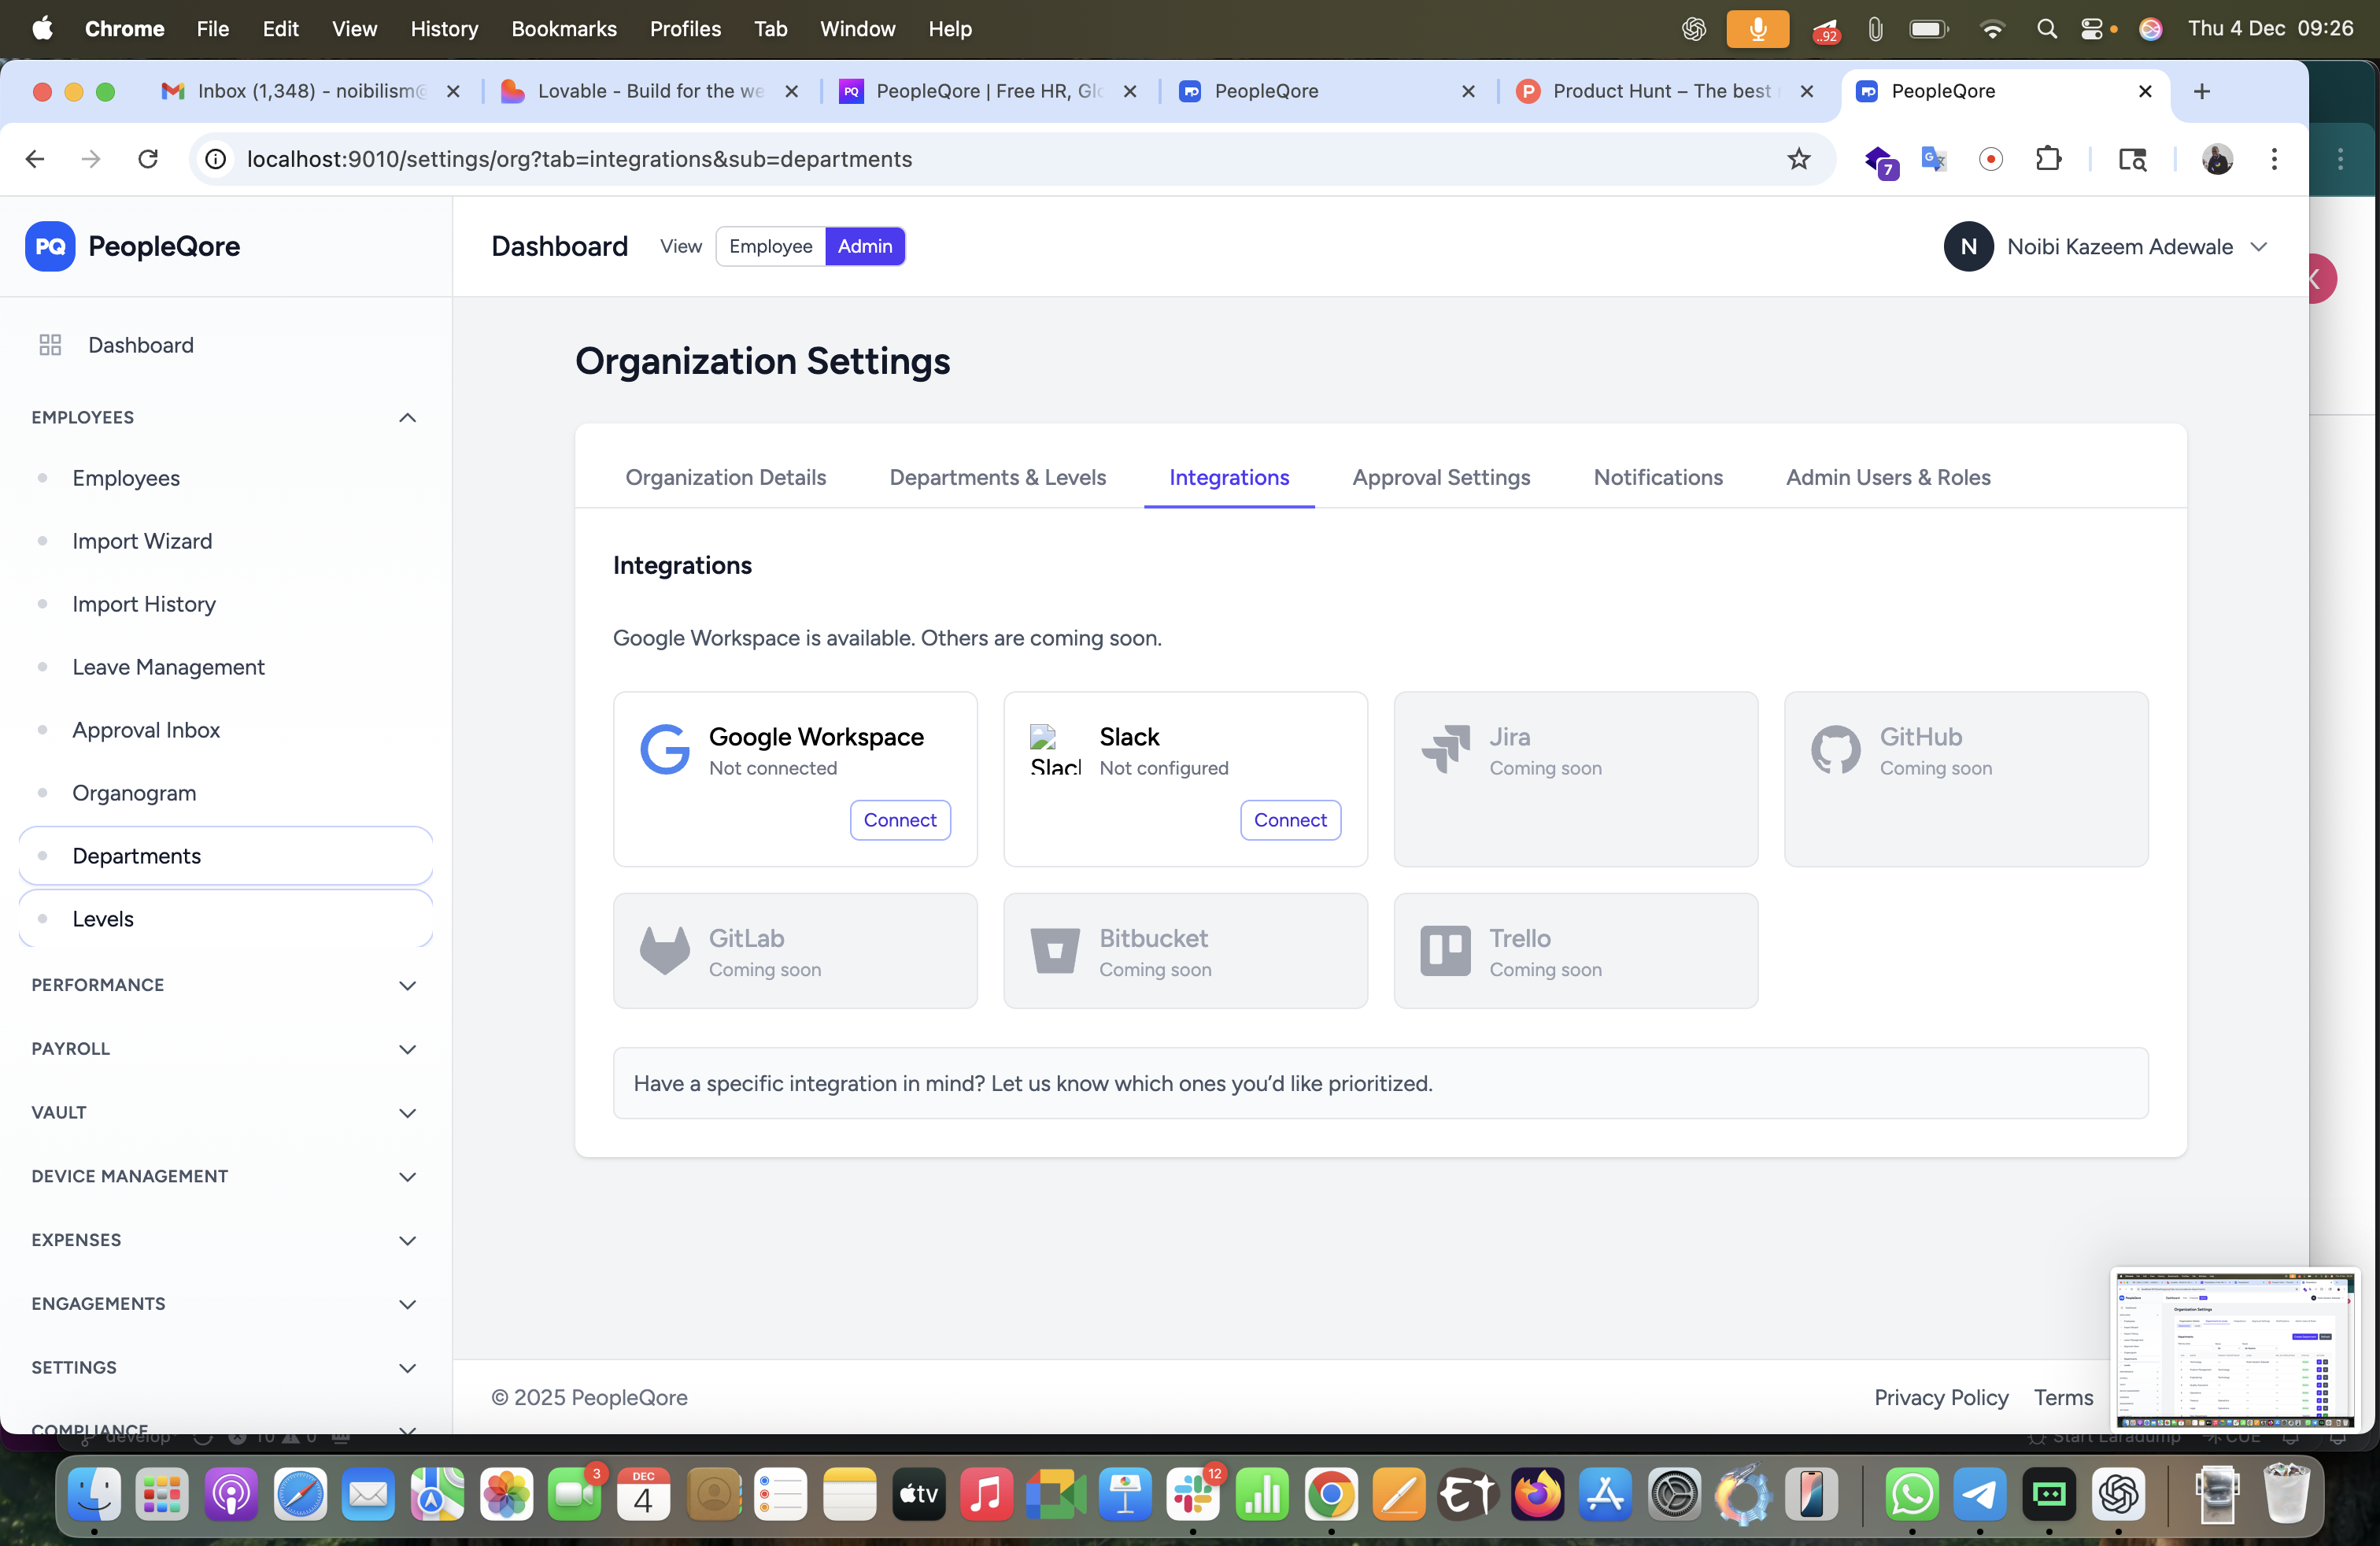Expand the PAYROLL sidebar section

click(407, 1049)
